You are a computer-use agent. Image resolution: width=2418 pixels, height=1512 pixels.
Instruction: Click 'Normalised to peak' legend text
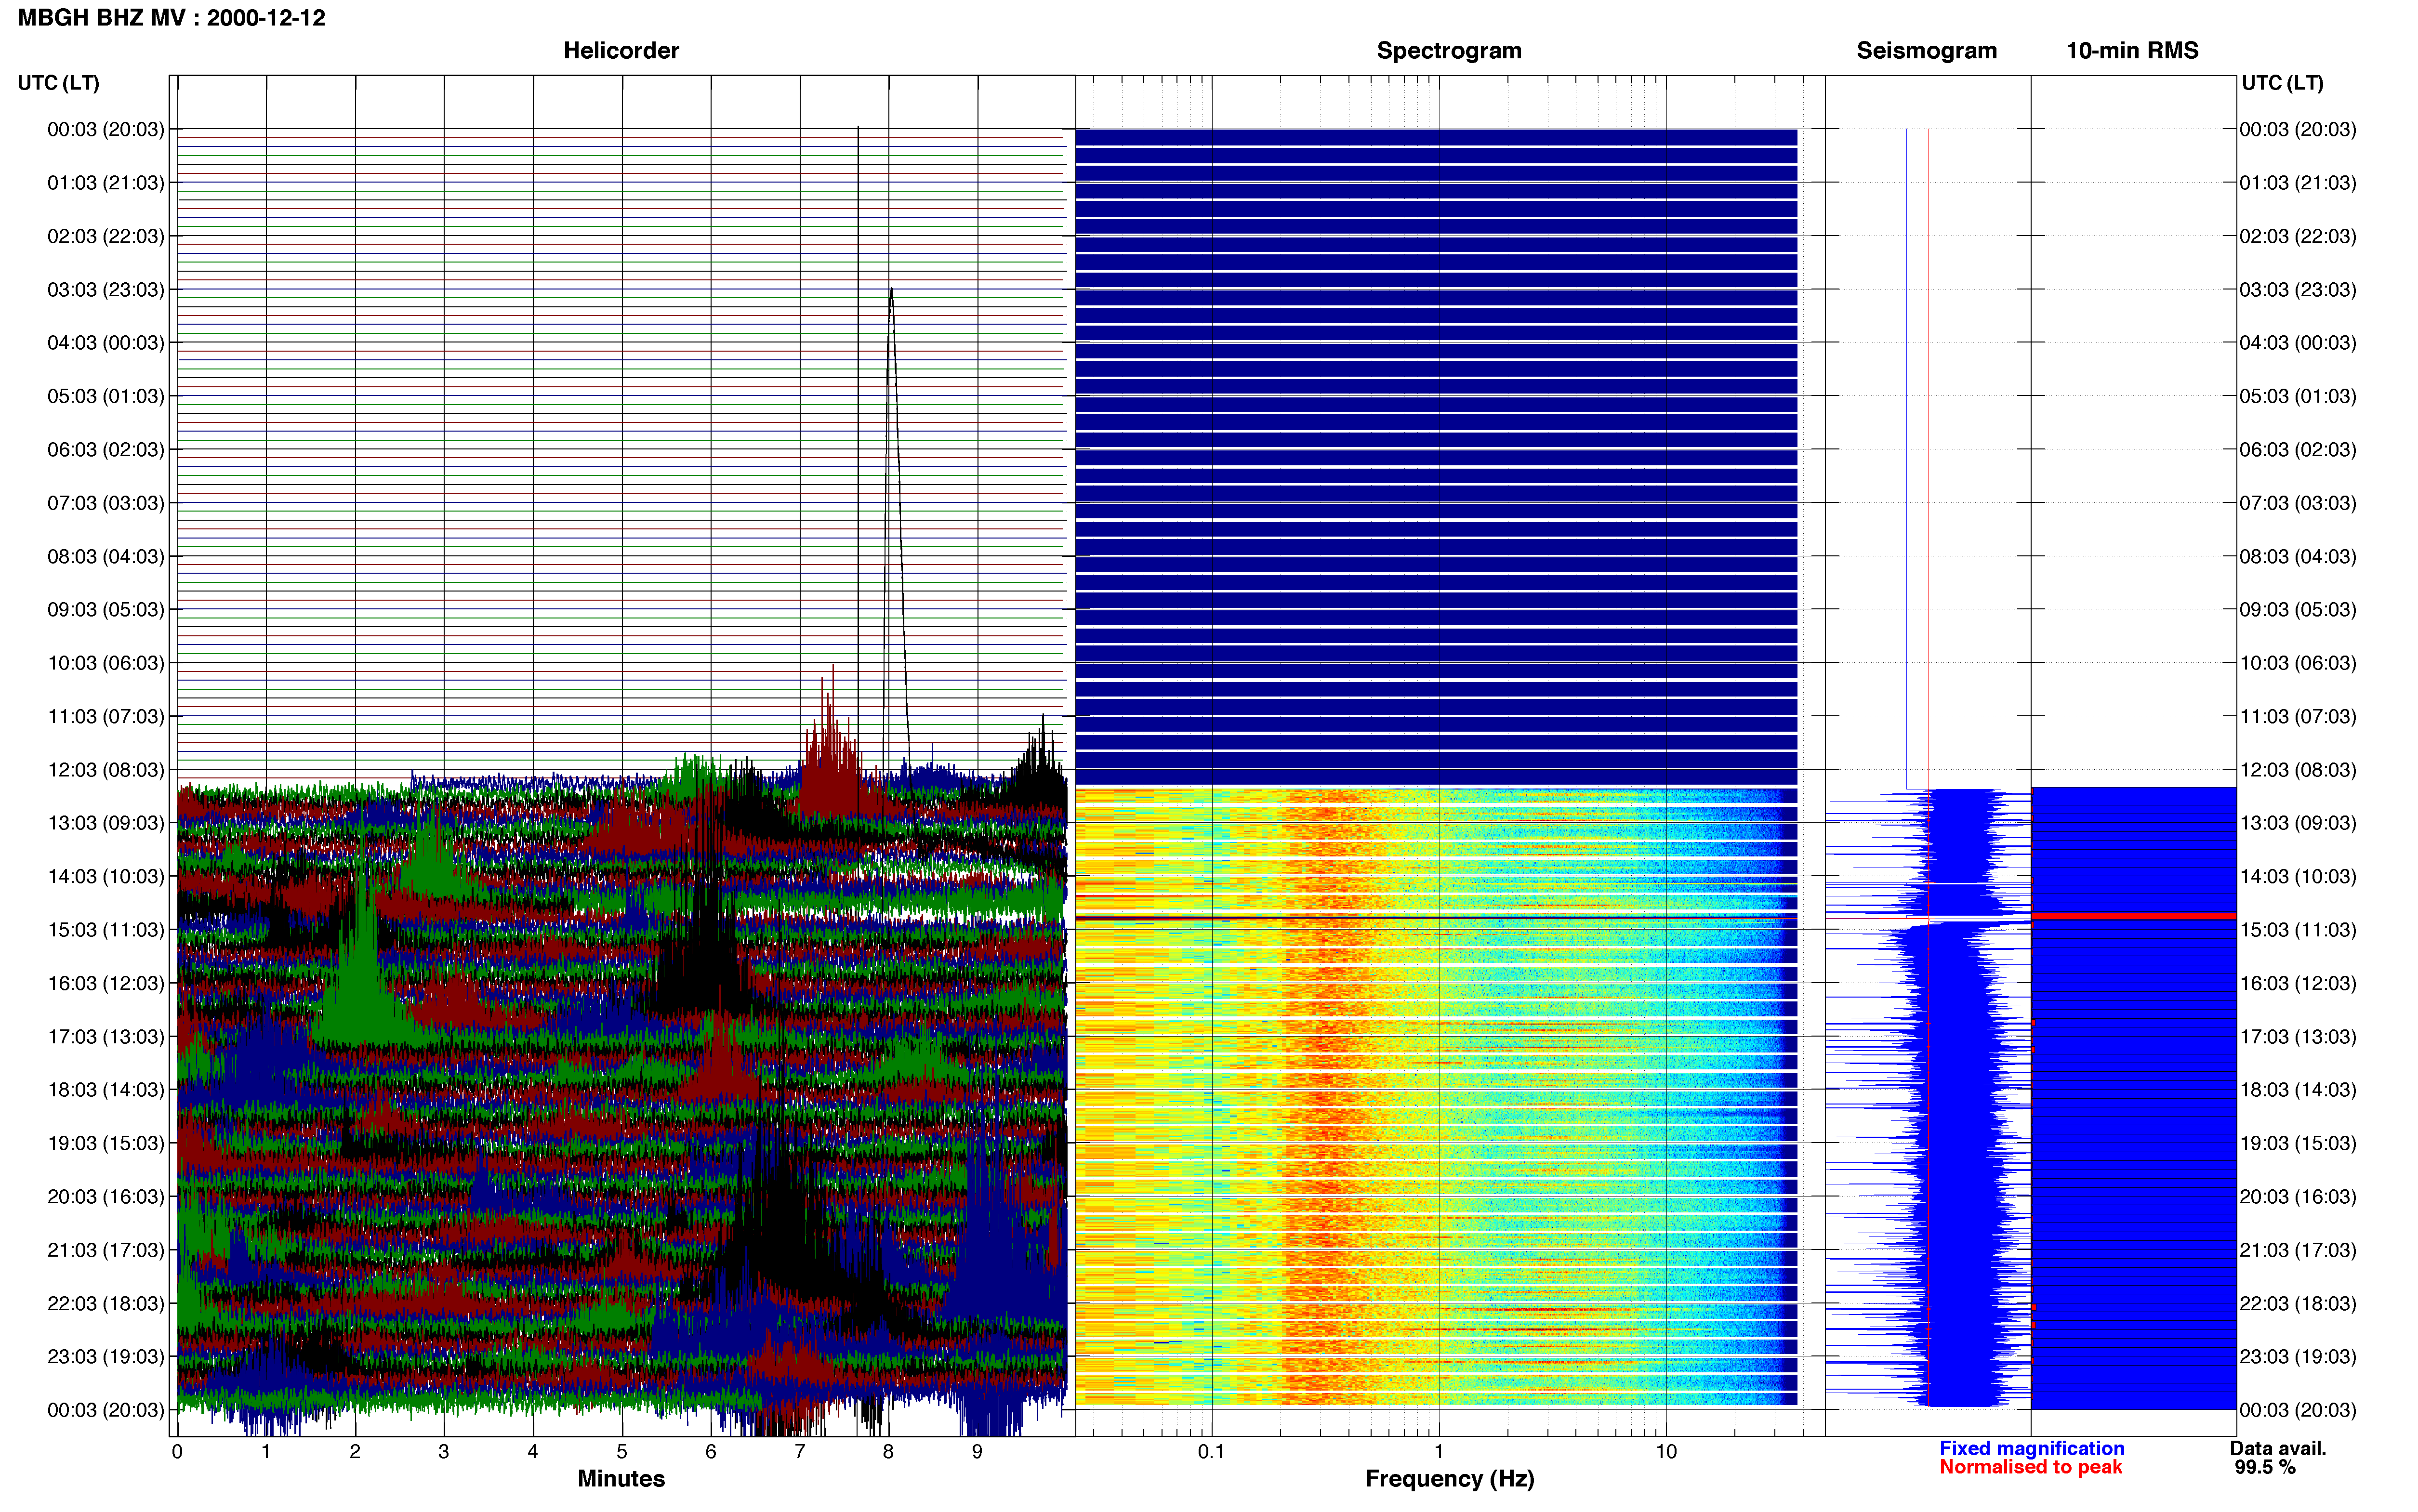pyautogui.click(x=2030, y=1467)
